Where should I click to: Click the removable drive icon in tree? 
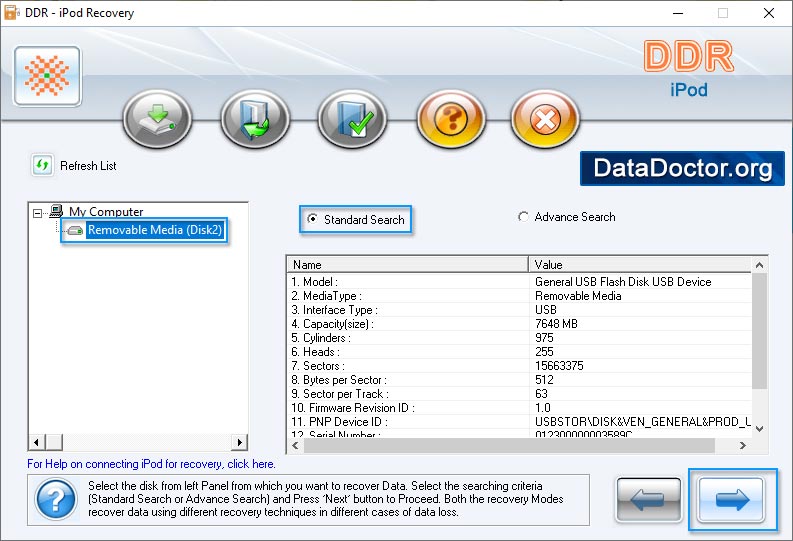click(75, 231)
